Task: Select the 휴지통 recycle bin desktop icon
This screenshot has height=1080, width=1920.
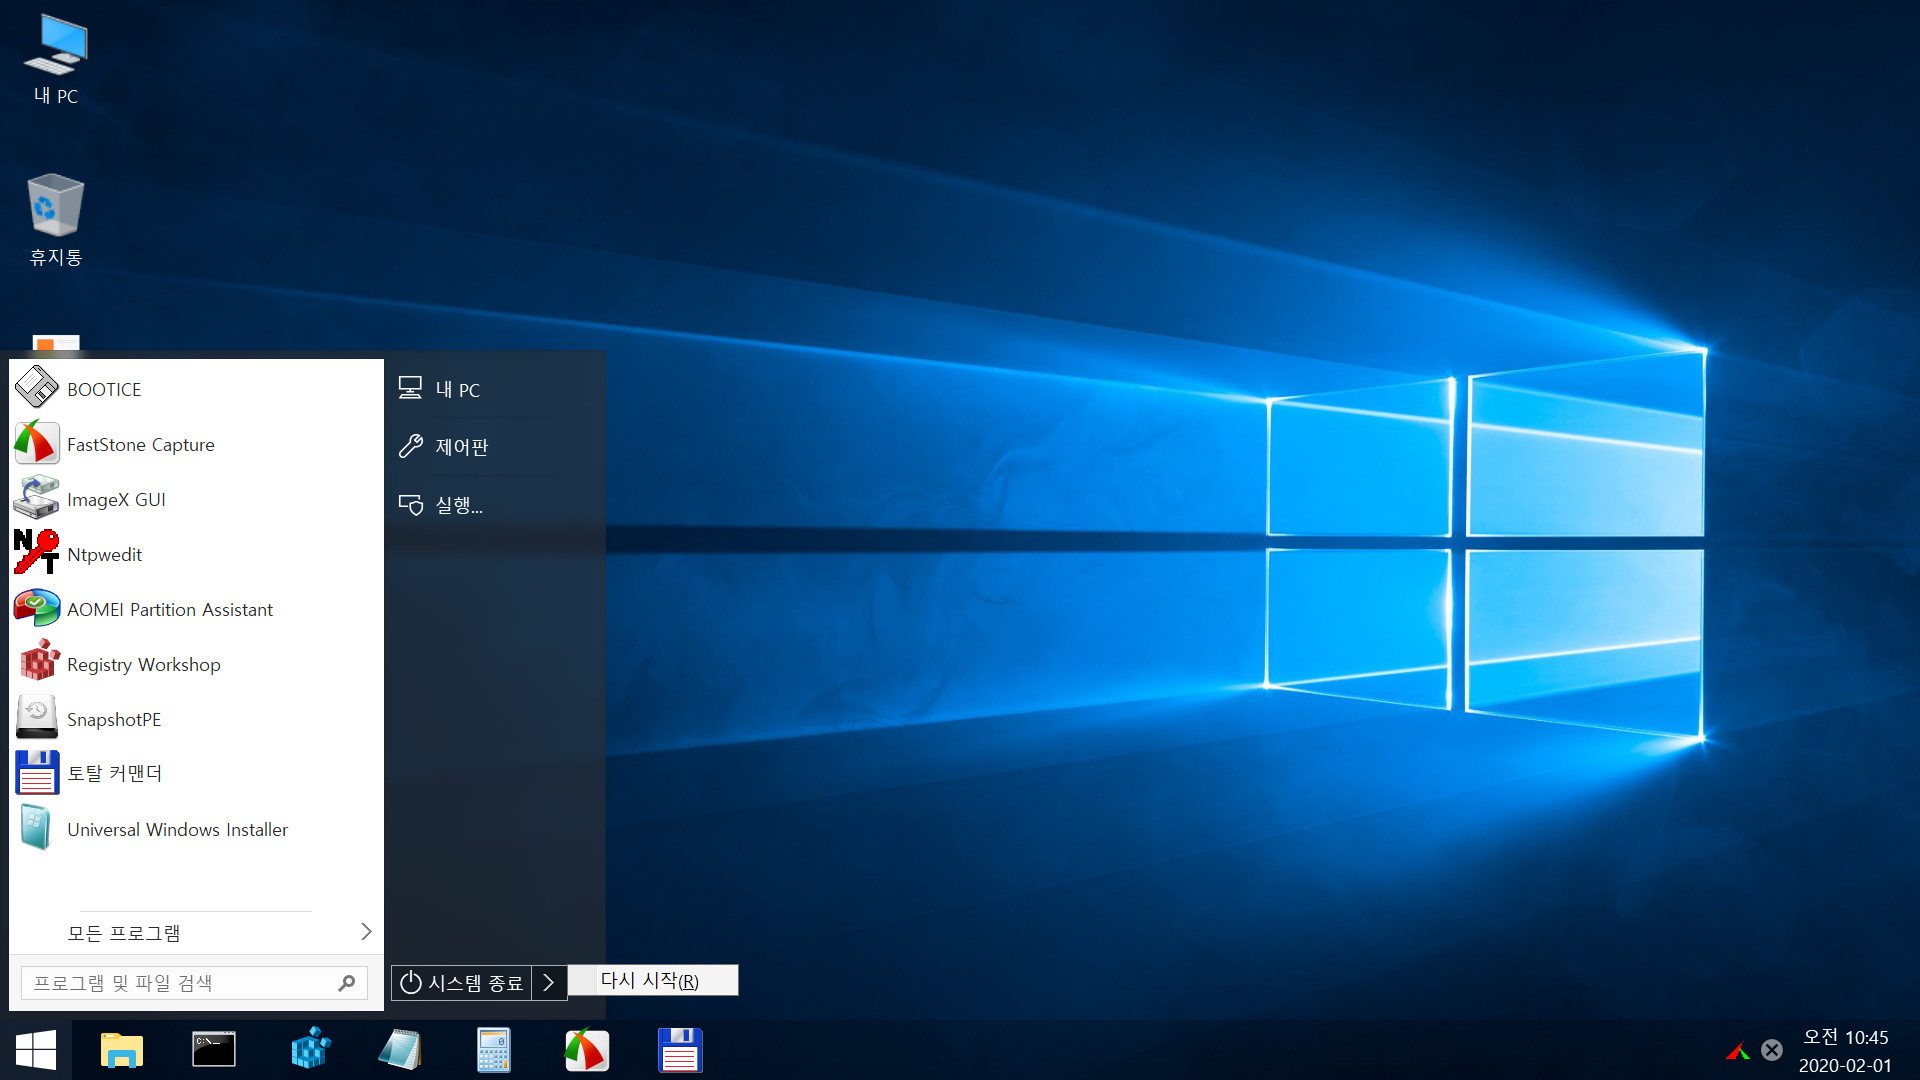Action: [x=56, y=220]
